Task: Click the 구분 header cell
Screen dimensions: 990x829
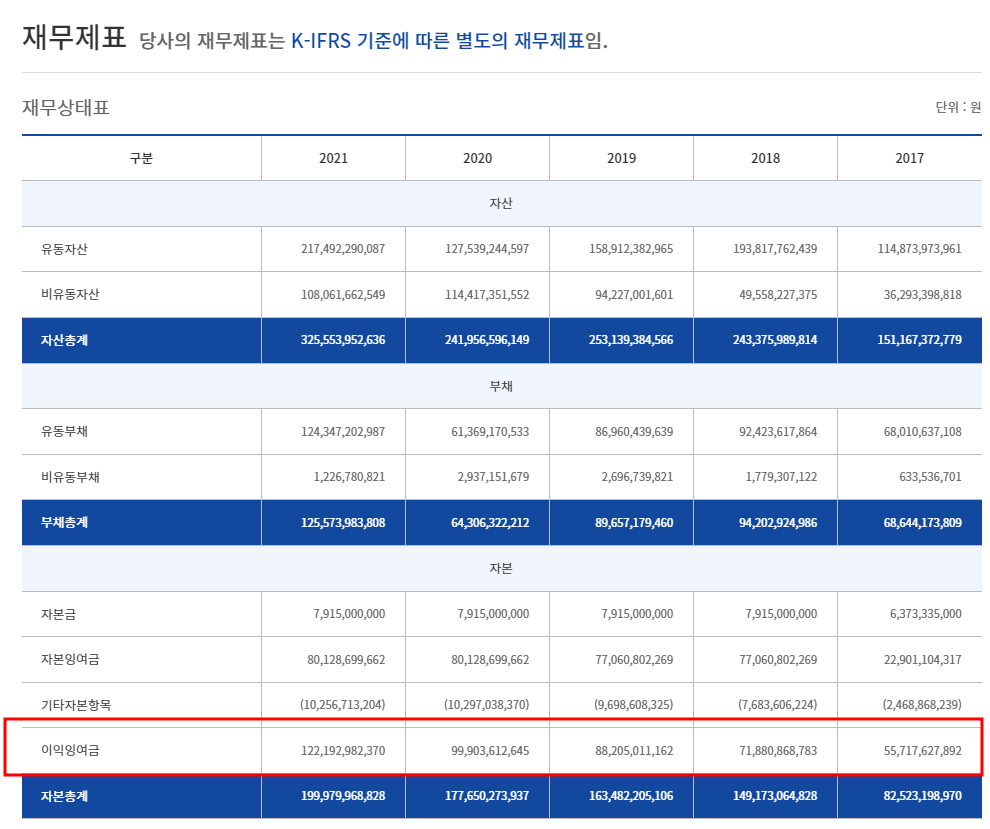Action: point(141,158)
